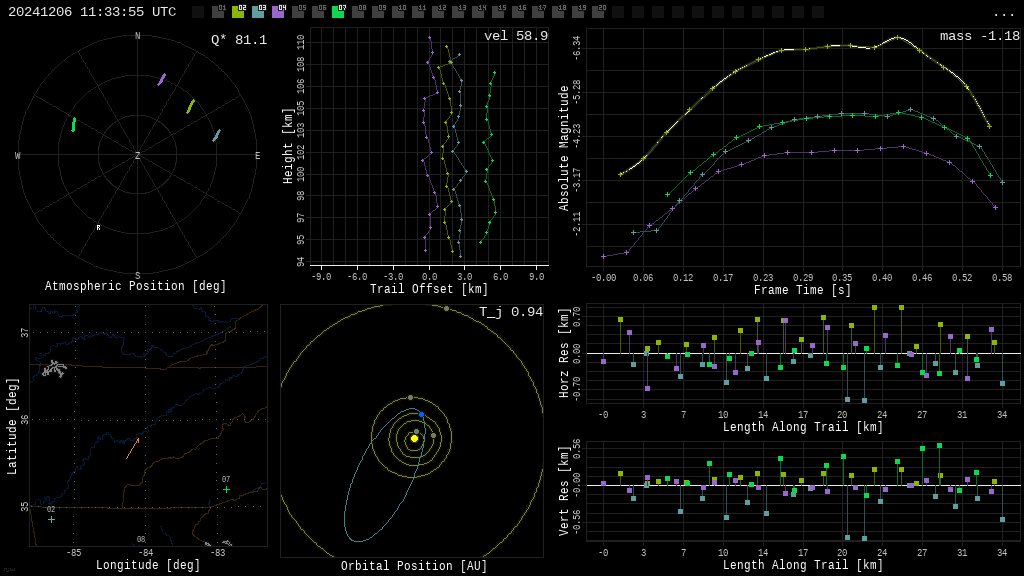Select inactive station 01 square
1024x576 pixels.
pos(218,12)
